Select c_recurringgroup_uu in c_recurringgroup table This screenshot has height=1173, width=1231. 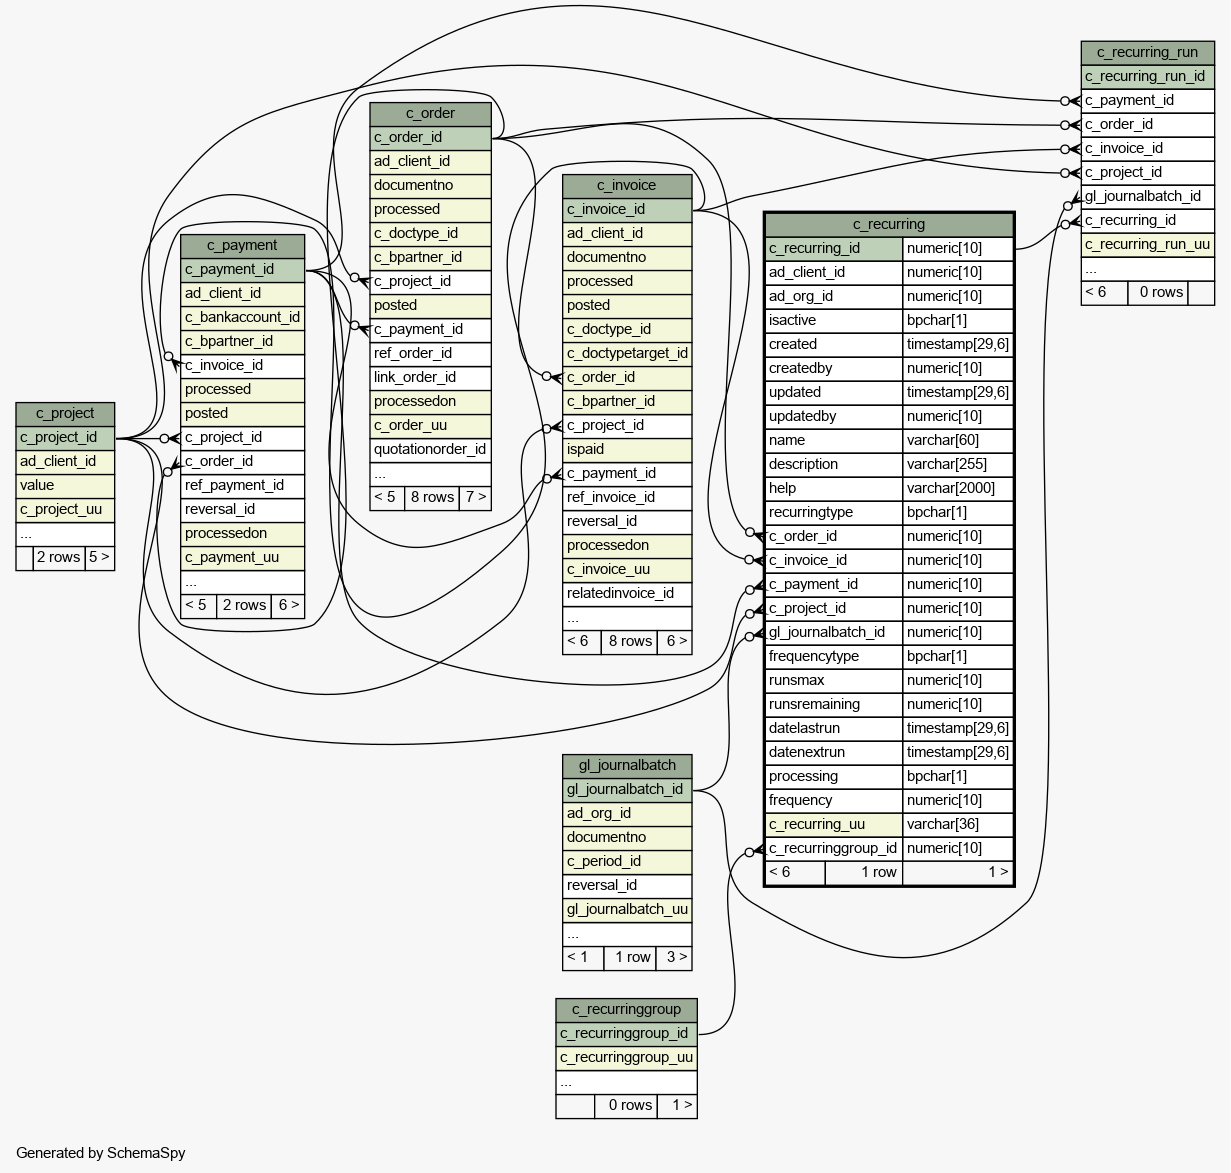pyautogui.click(x=626, y=1058)
